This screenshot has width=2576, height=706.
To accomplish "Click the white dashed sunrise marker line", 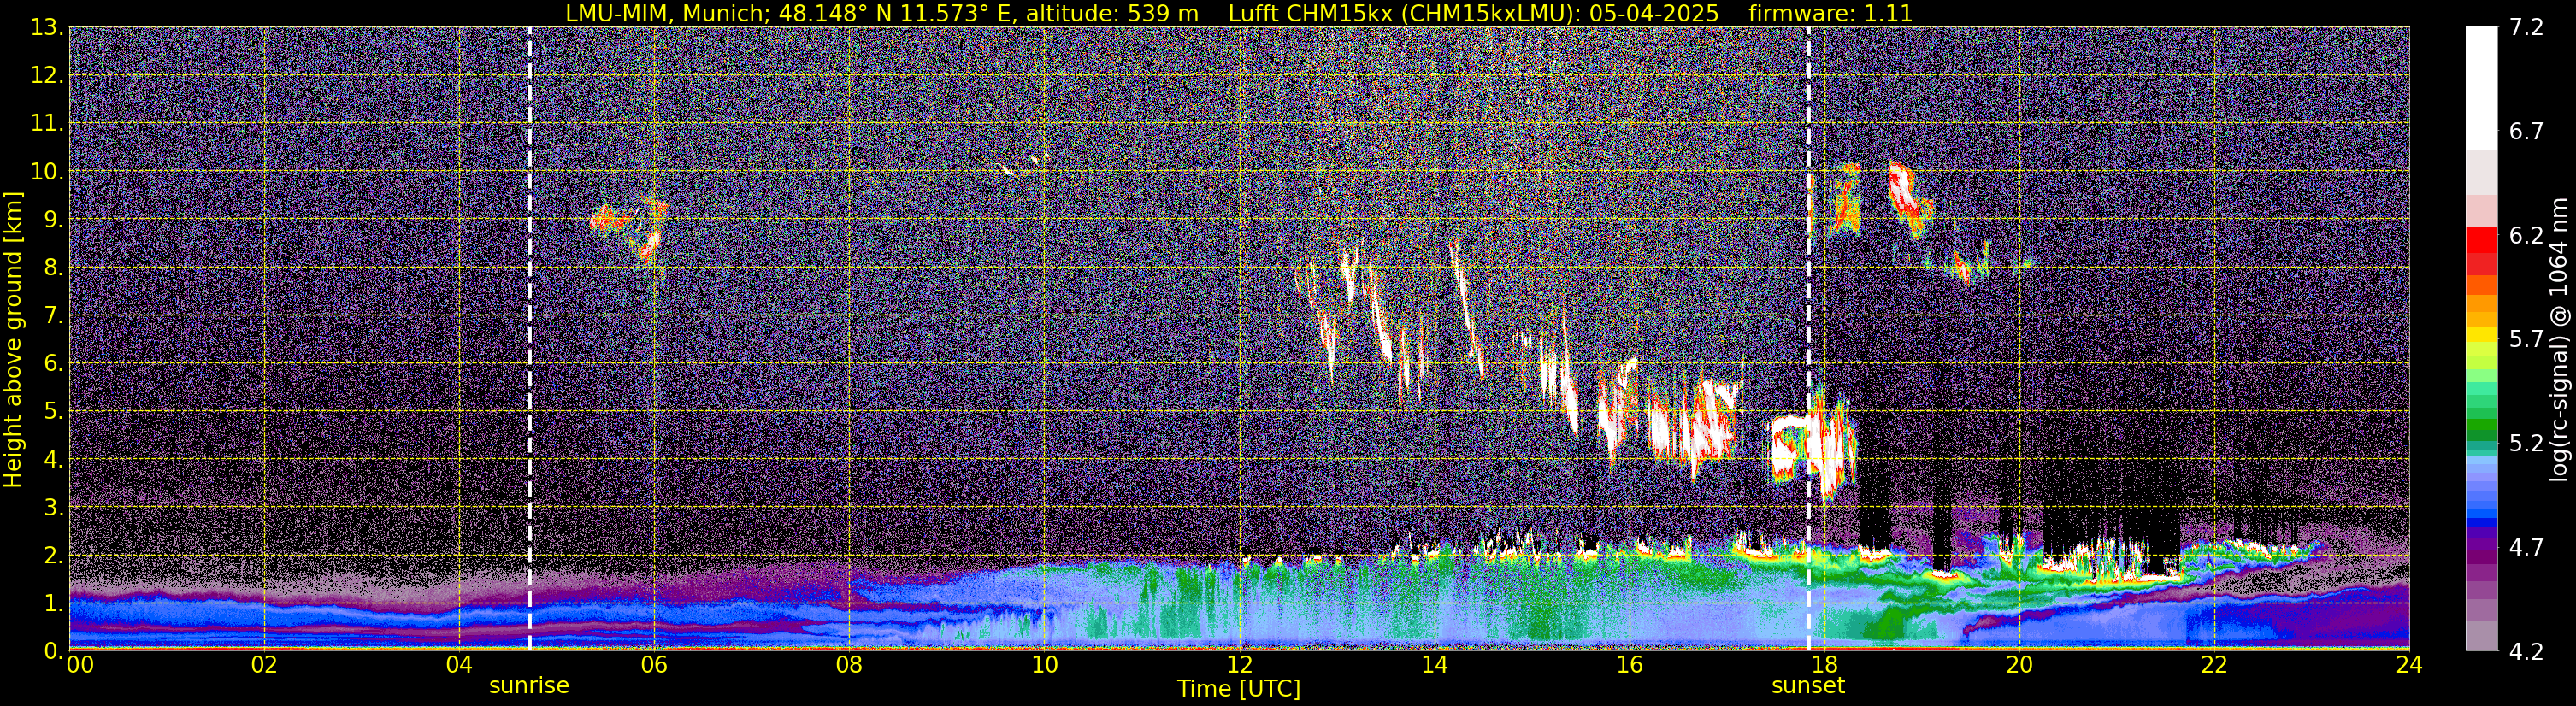I will coord(529,339).
